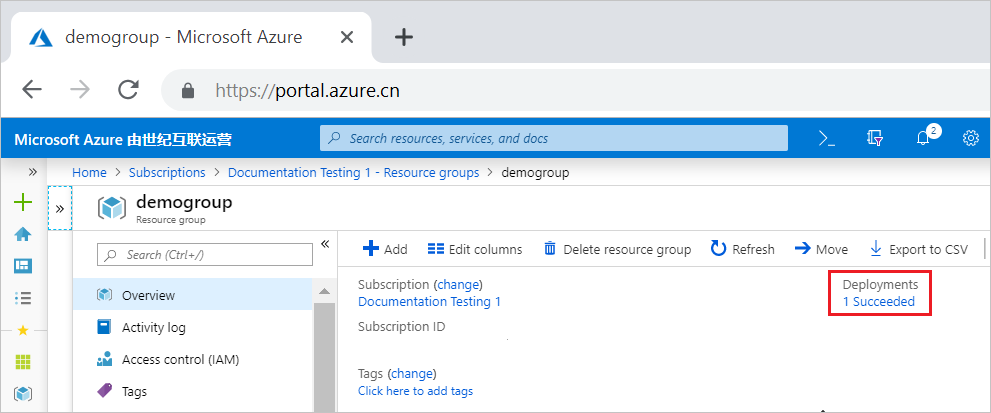Open Cloud Shell from the top bar

827,139
